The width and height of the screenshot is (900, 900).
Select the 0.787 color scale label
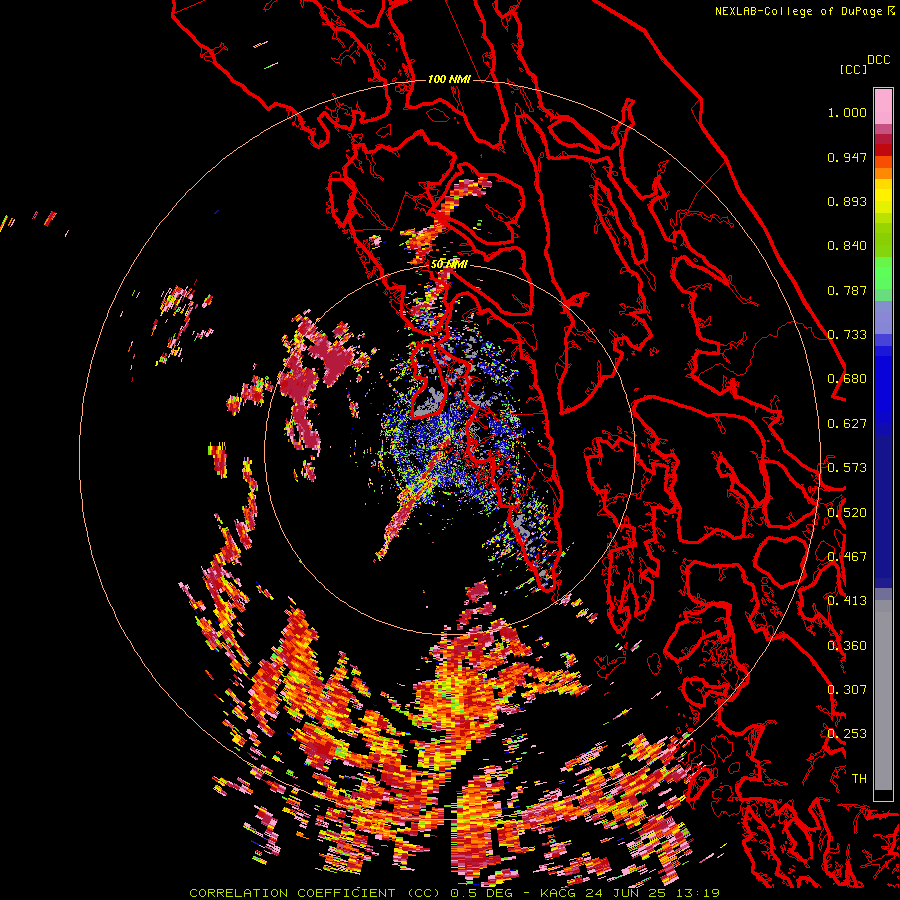click(847, 290)
